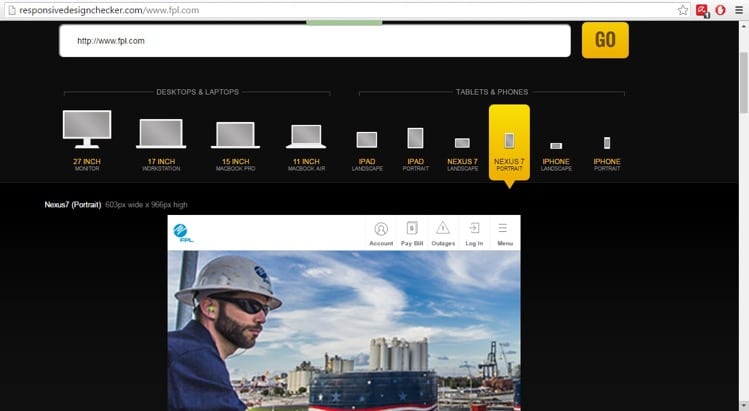749x411 pixels.
Task: Select the Nexus 7 portrait tab
Action: coord(509,142)
